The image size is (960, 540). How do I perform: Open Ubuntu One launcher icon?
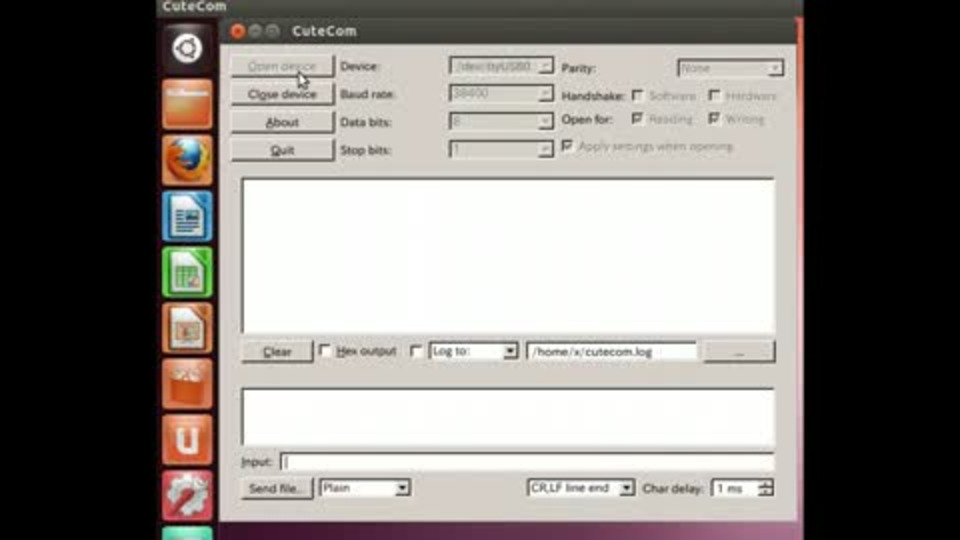(187, 440)
